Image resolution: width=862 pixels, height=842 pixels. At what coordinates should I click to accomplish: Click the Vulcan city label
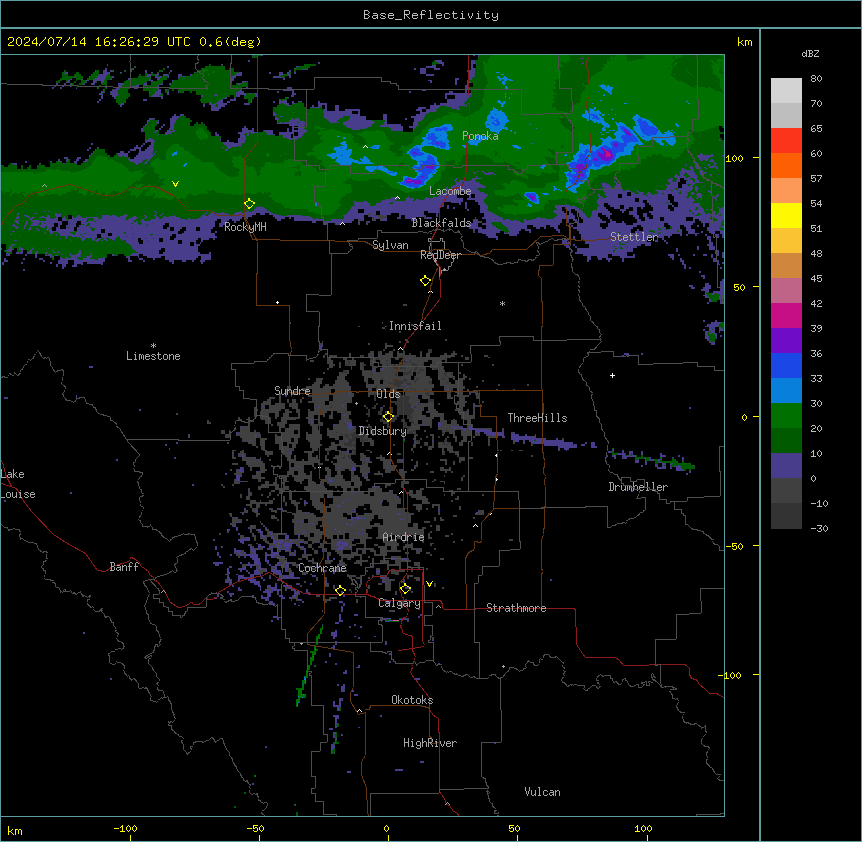tap(542, 792)
